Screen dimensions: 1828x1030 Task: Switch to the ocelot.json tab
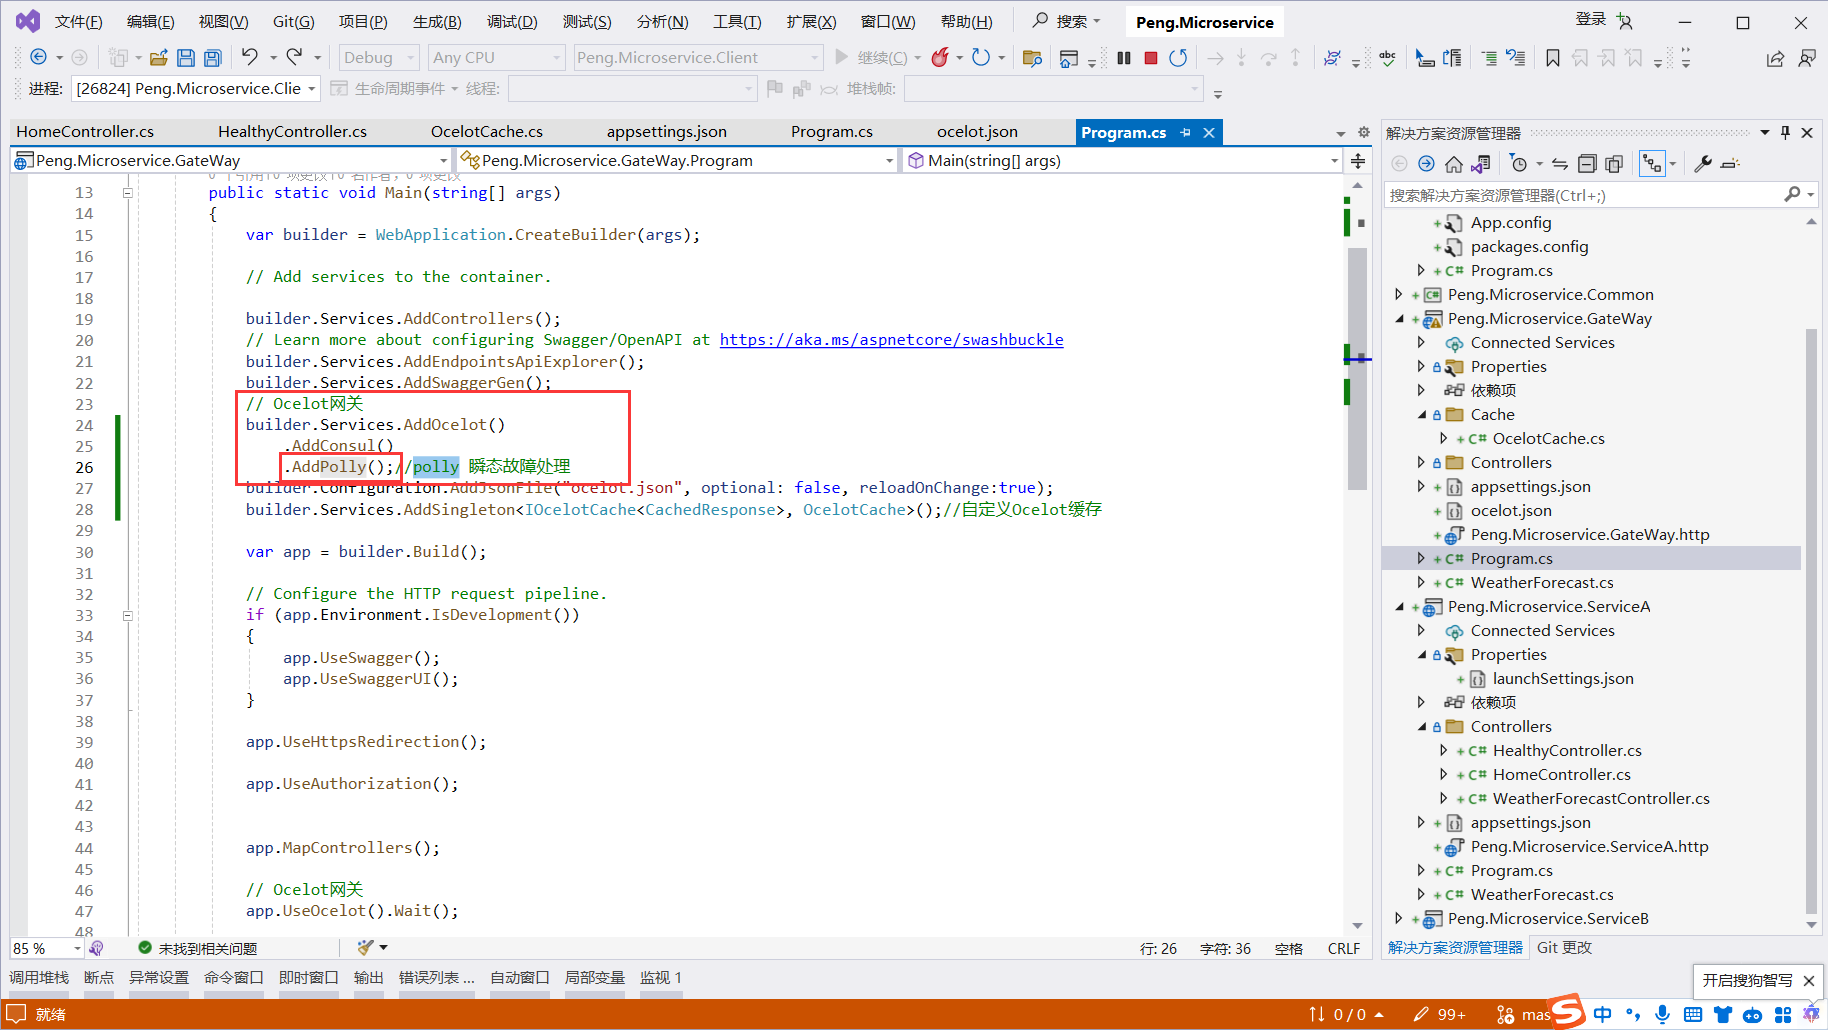click(977, 132)
